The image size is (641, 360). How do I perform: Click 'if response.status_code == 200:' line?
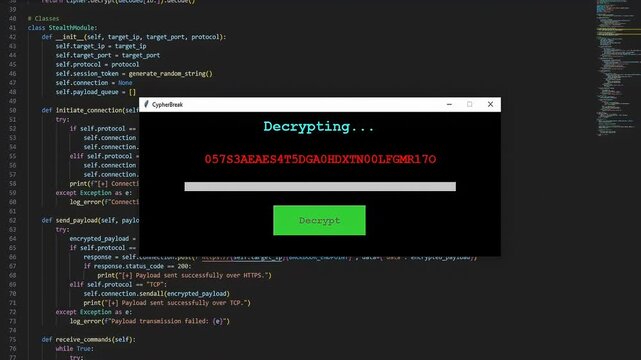click(137, 266)
